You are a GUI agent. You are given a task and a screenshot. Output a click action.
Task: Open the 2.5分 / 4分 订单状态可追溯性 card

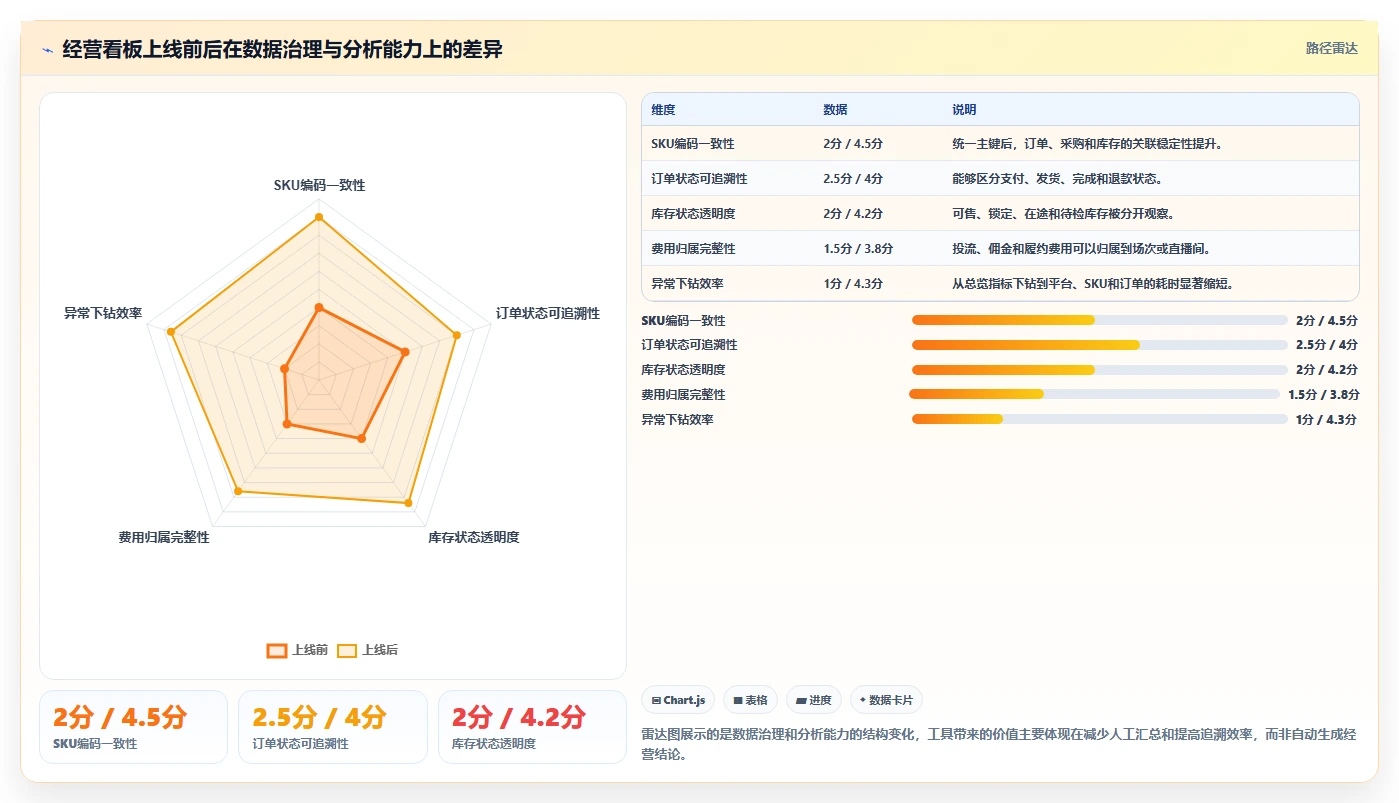point(333,727)
